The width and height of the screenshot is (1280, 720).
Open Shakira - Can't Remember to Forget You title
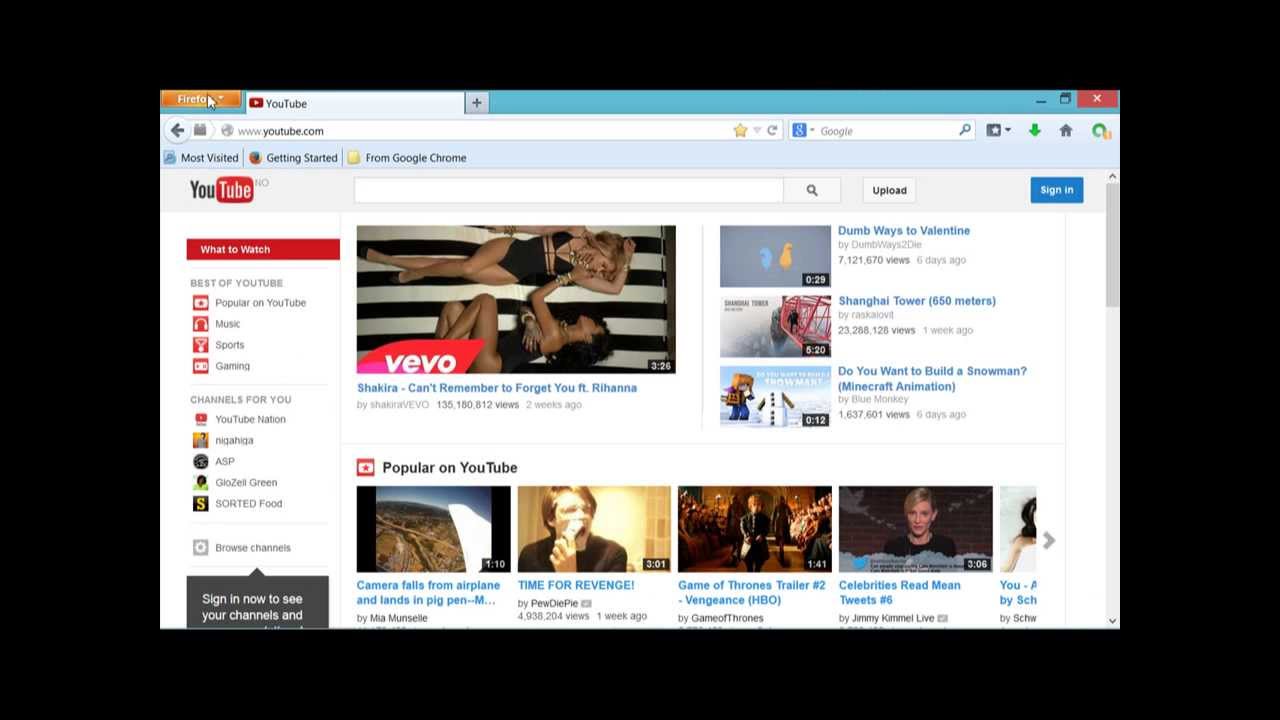(497, 388)
